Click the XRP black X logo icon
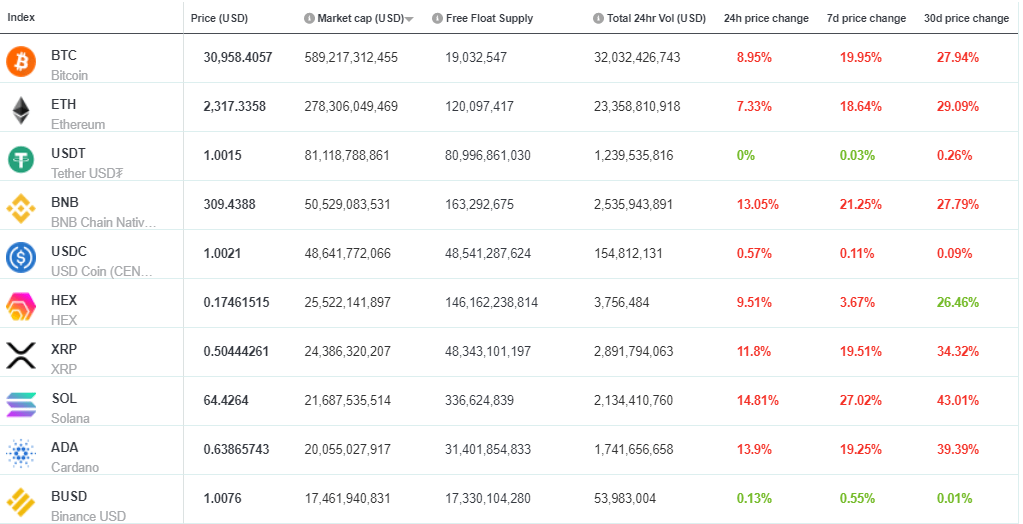This screenshot has width=1023, height=524. [21, 355]
